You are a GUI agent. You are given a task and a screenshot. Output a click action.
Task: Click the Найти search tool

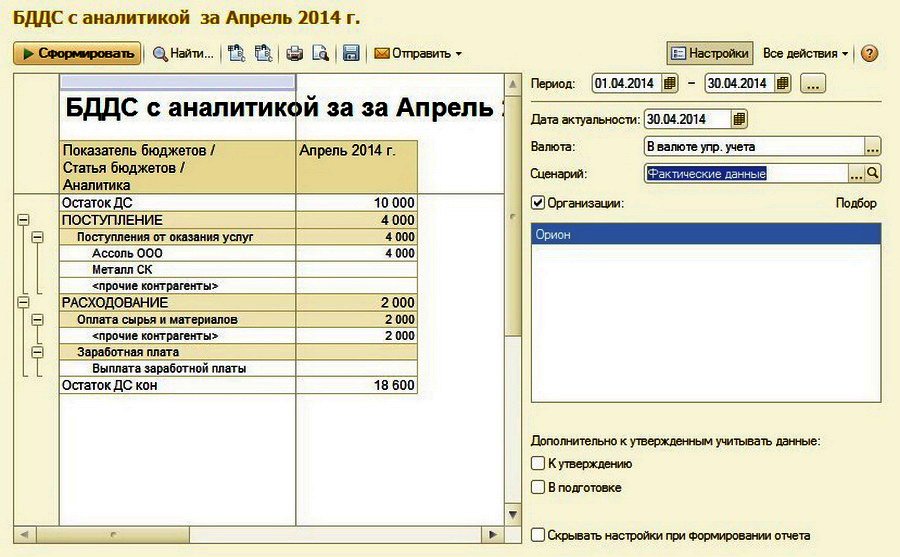pyautogui.click(x=183, y=53)
